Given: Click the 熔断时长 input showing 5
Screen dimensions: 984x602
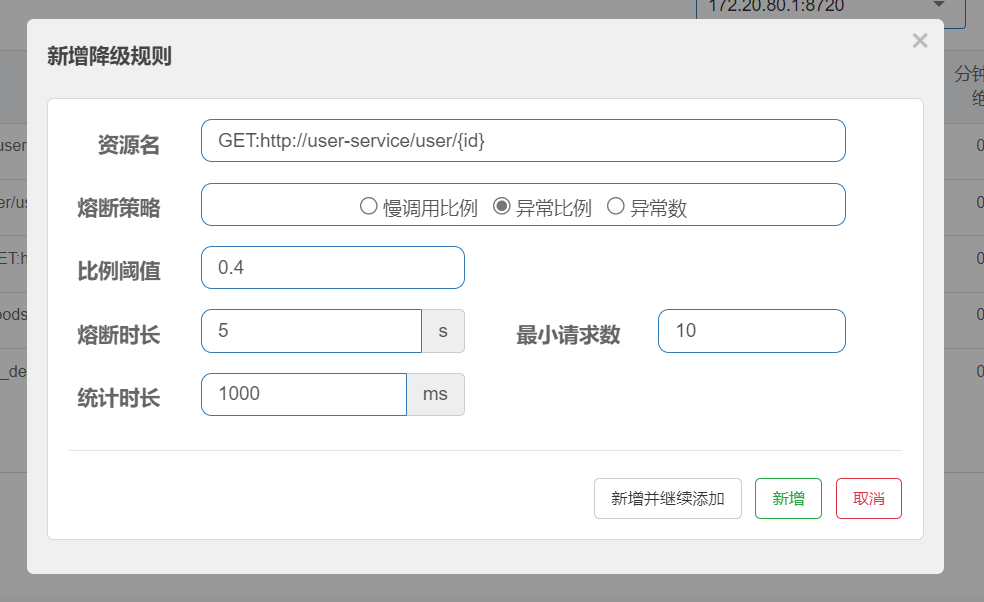Looking at the screenshot, I should coord(311,331).
